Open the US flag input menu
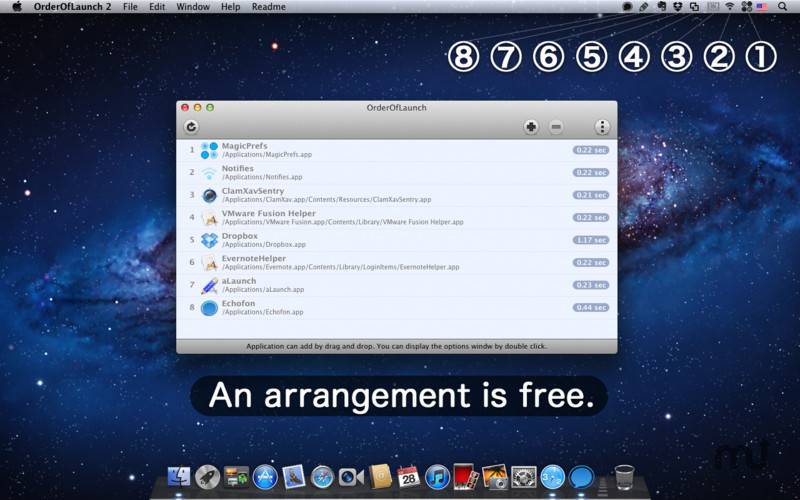Image resolution: width=800 pixels, height=500 pixels. (762, 7)
